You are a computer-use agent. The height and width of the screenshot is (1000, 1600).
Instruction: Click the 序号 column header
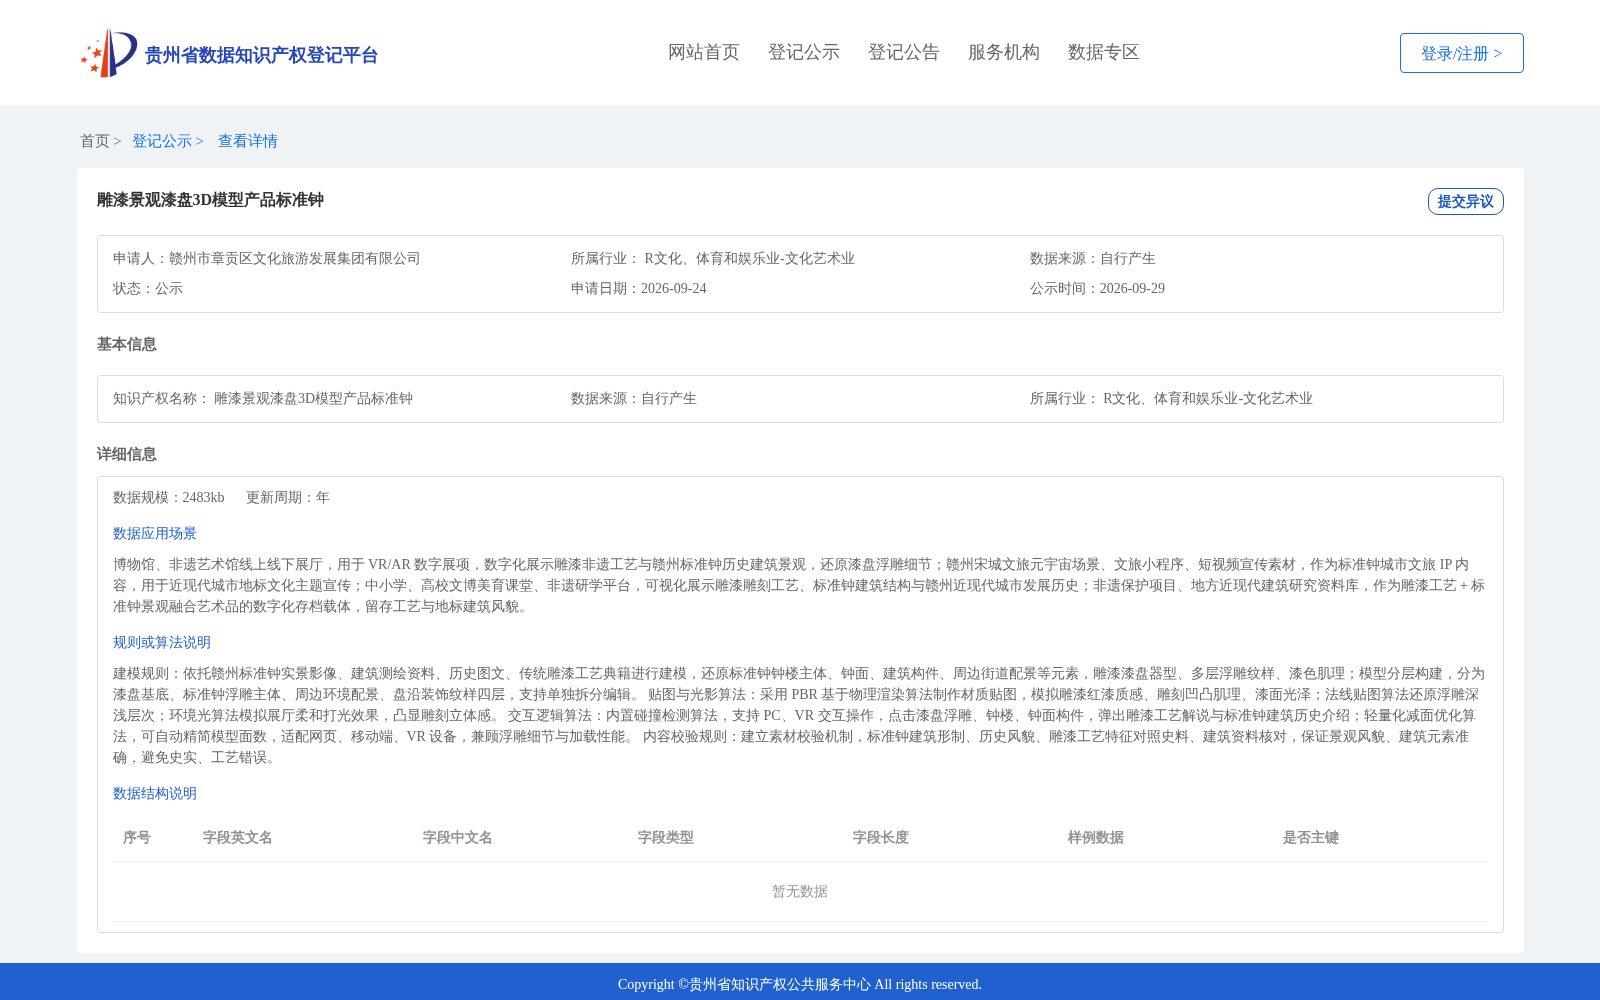[137, 838]
